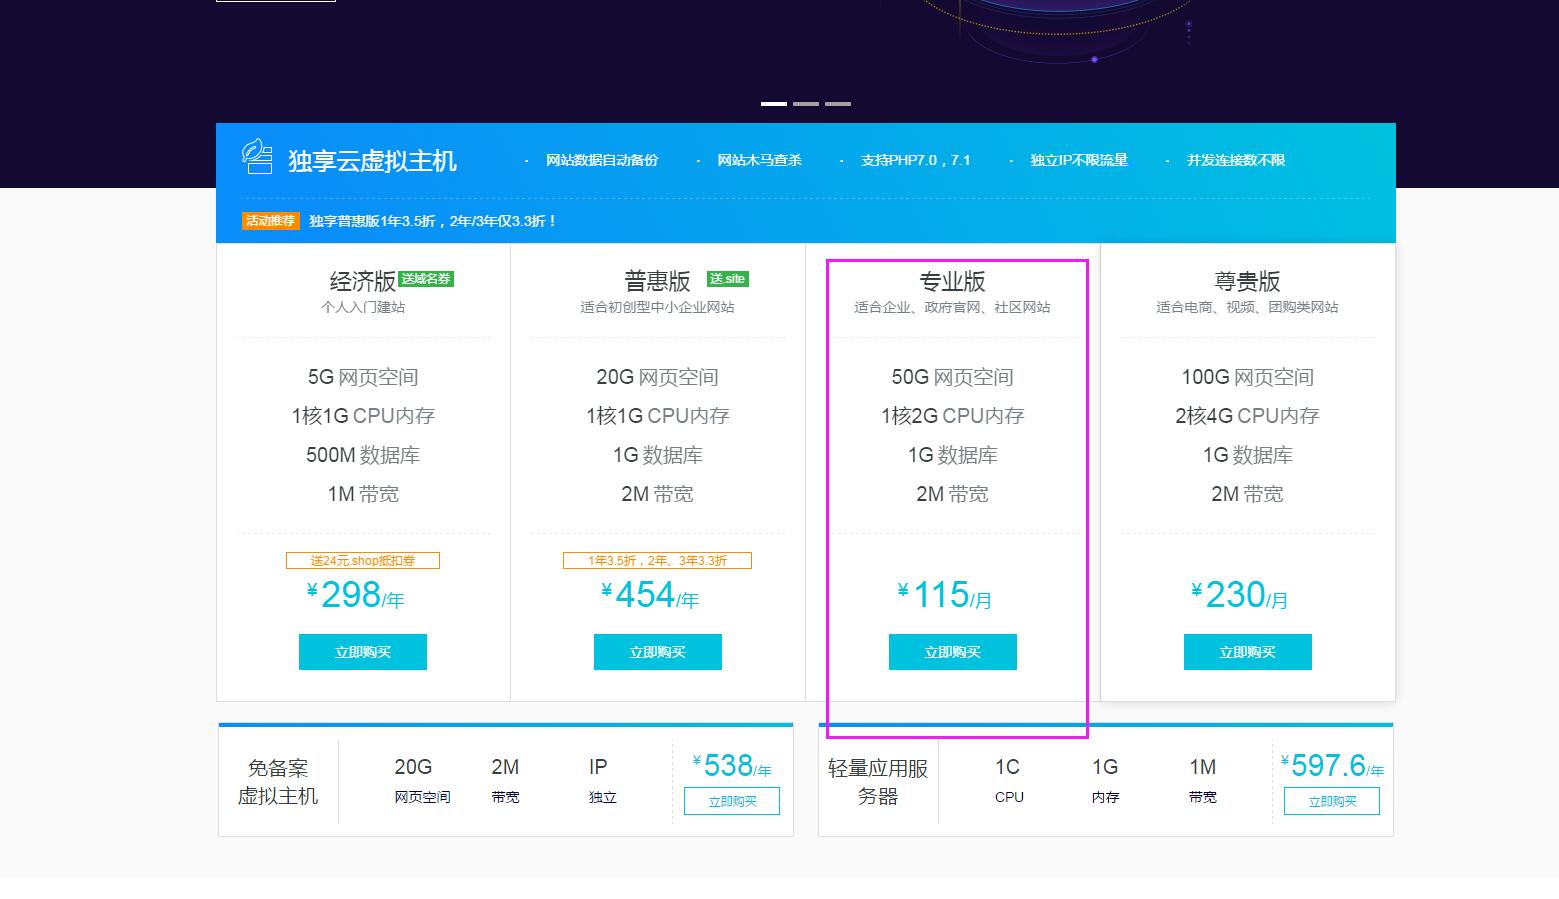Click the green 送.site badge
This screenshot has width=1559, height=899.
(728, 279)
